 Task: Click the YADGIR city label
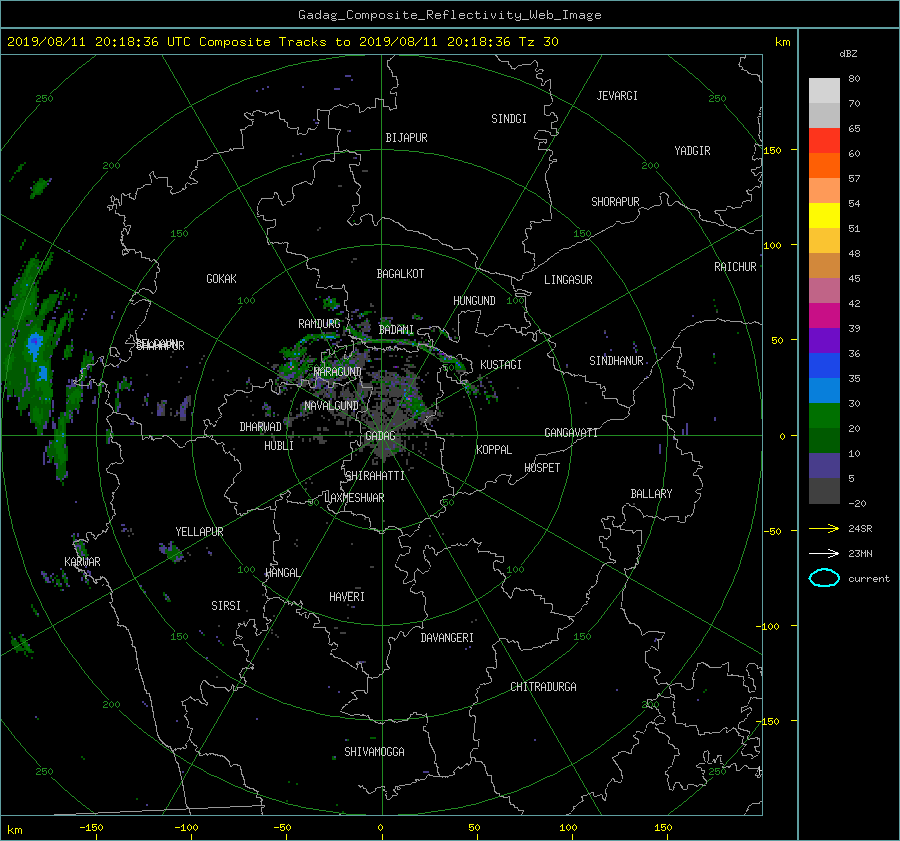coord(692,151)
